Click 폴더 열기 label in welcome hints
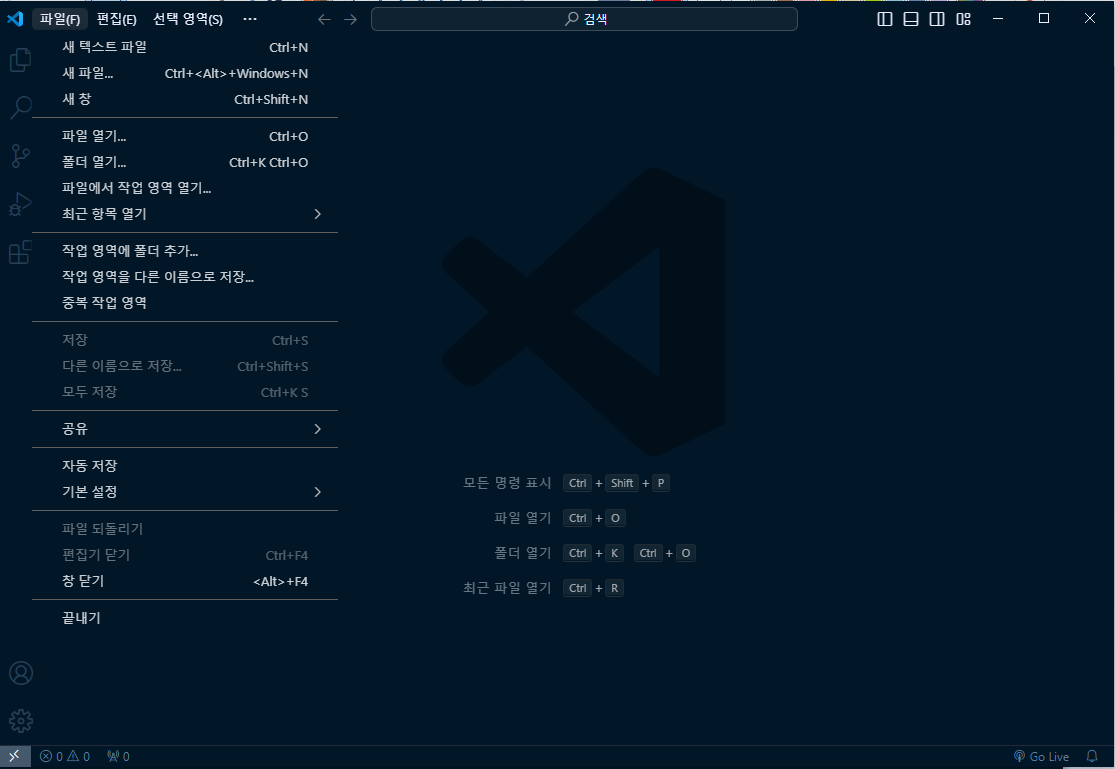This screenshot has height=769, width=1115. click(523, 553)
